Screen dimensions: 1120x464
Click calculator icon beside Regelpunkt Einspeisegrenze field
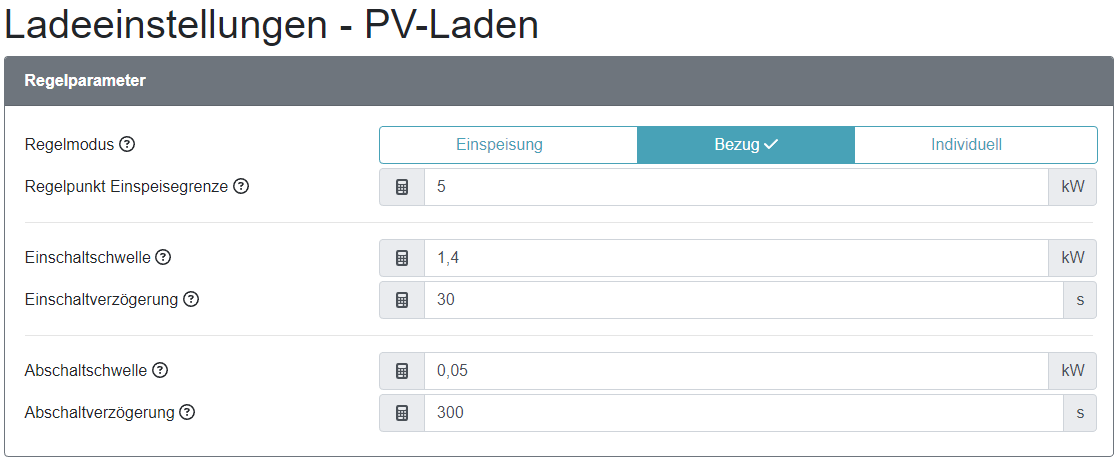pyautogui.click(x=402, y=187)
